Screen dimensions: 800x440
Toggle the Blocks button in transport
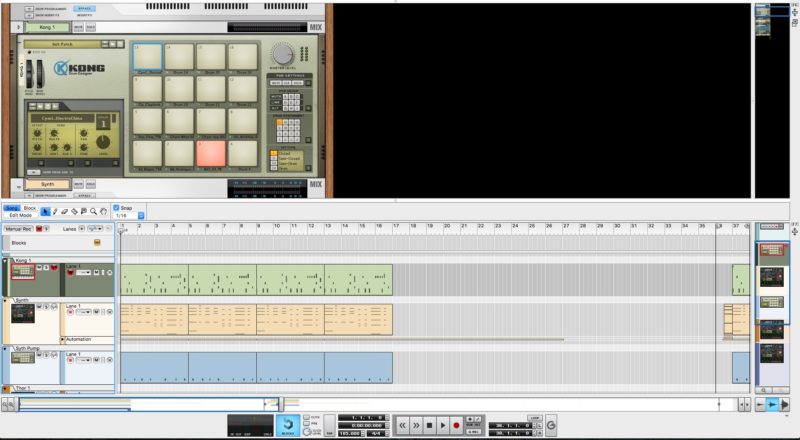coord(288,425)
